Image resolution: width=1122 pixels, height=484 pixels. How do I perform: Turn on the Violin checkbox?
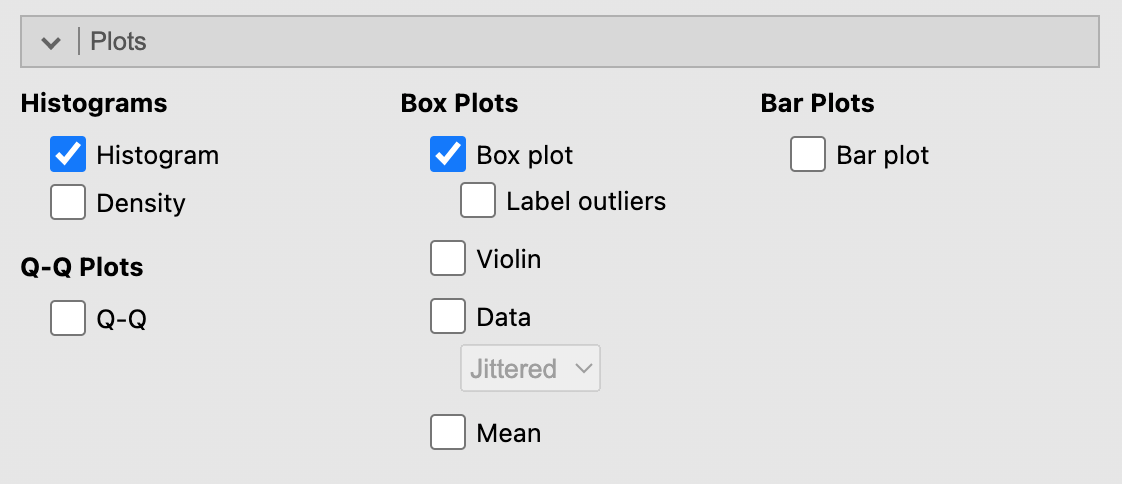click(x=448, y=259)
